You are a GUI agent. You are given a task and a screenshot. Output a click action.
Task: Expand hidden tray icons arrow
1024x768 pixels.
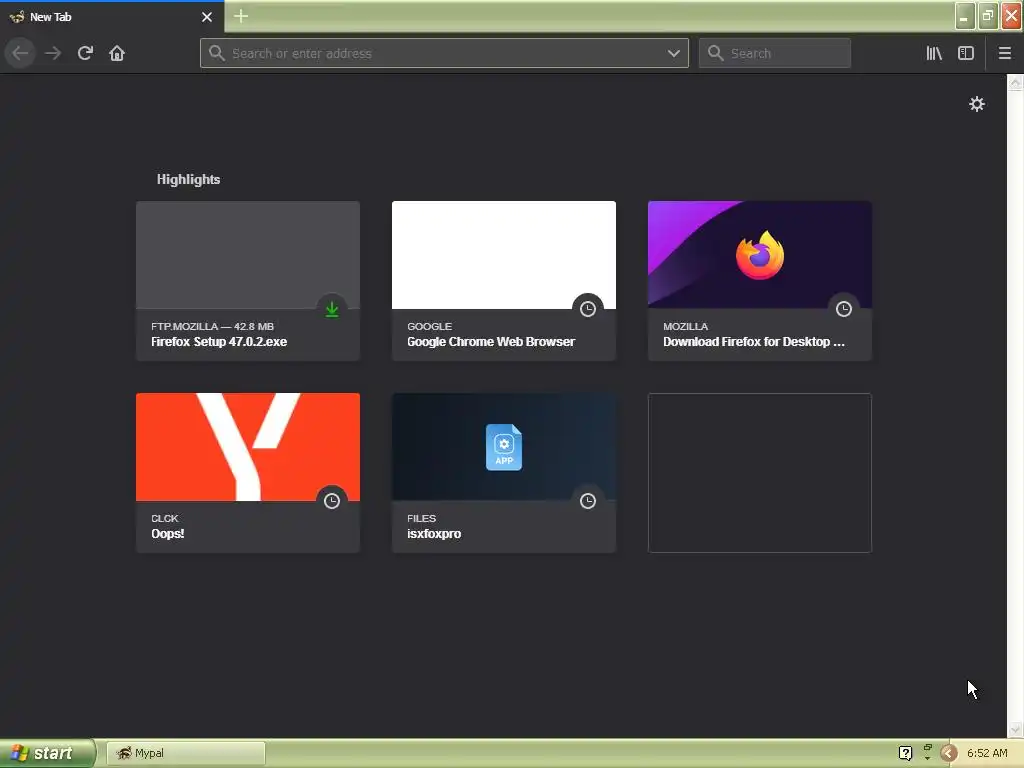pos(949,753)
